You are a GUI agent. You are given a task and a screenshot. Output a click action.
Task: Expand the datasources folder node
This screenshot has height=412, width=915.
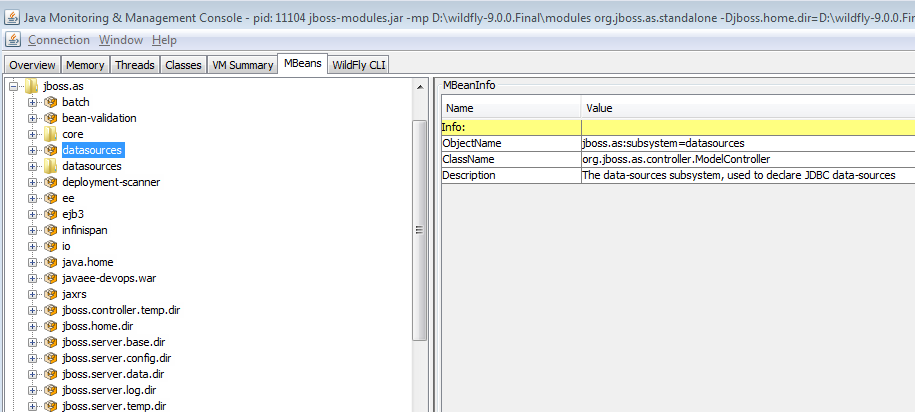(33, 166)
